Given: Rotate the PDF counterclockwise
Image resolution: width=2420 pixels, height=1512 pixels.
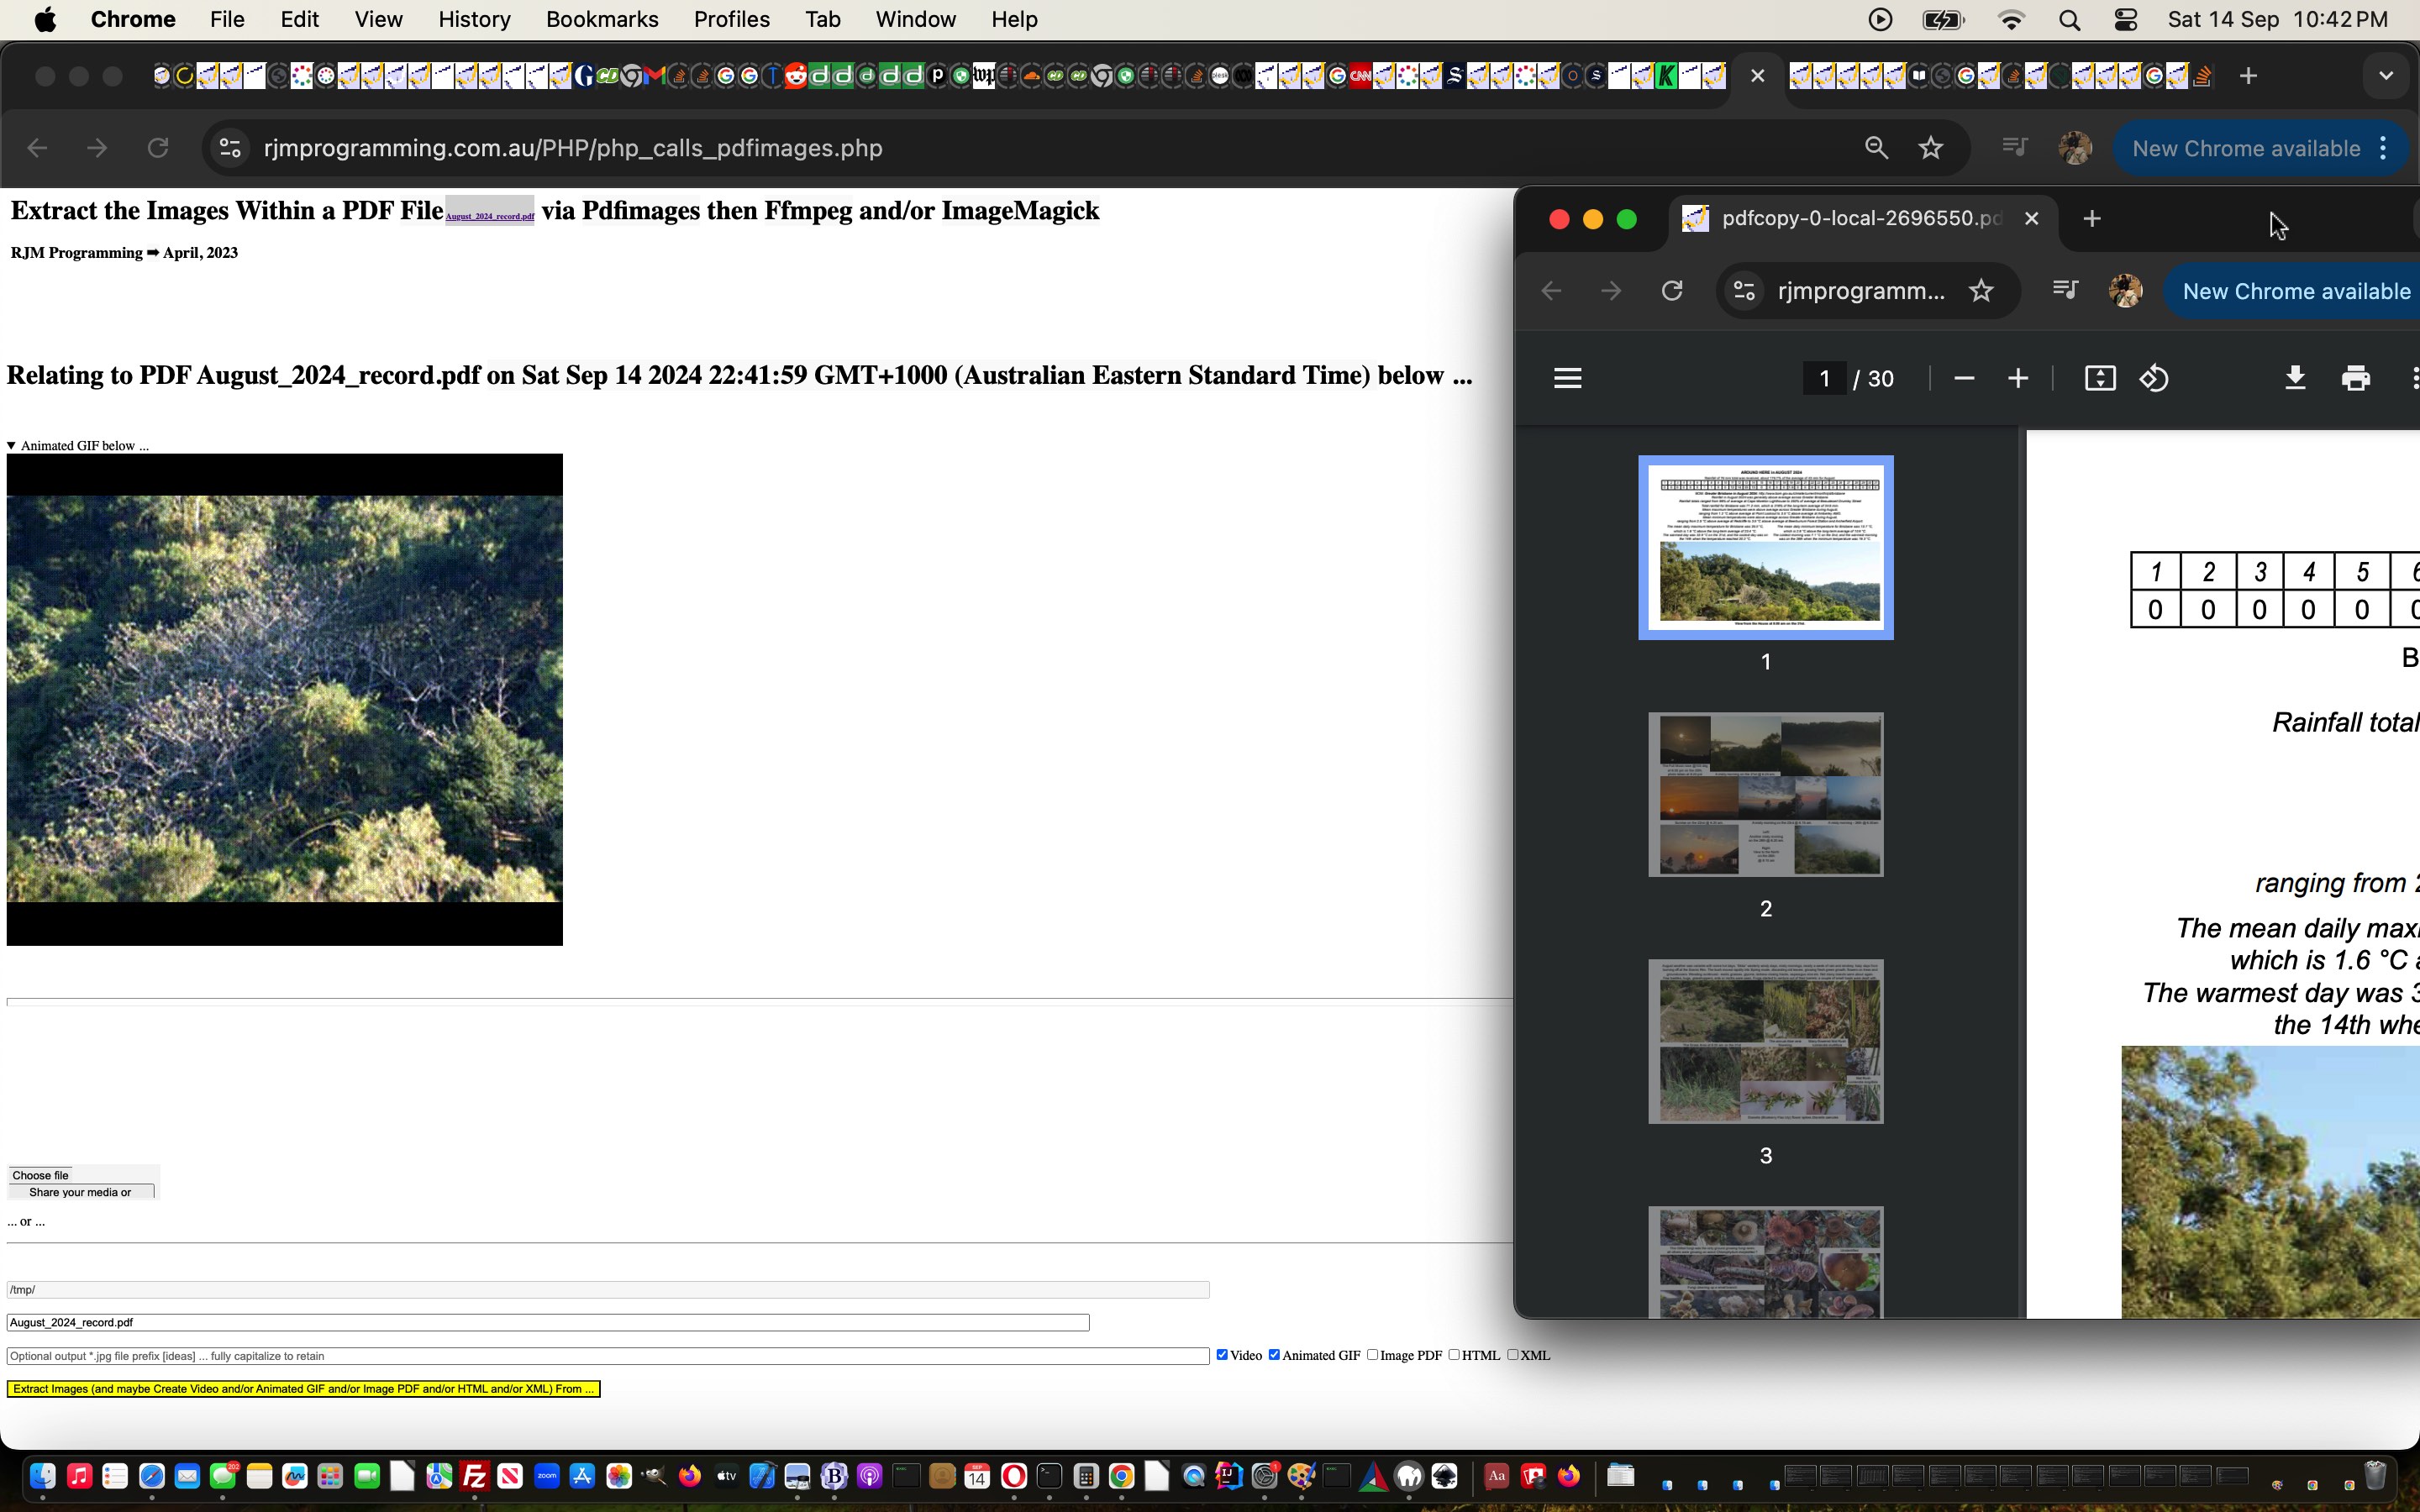Looking at the screenshot, I should pyautogui.click(x=2154, y=378).
